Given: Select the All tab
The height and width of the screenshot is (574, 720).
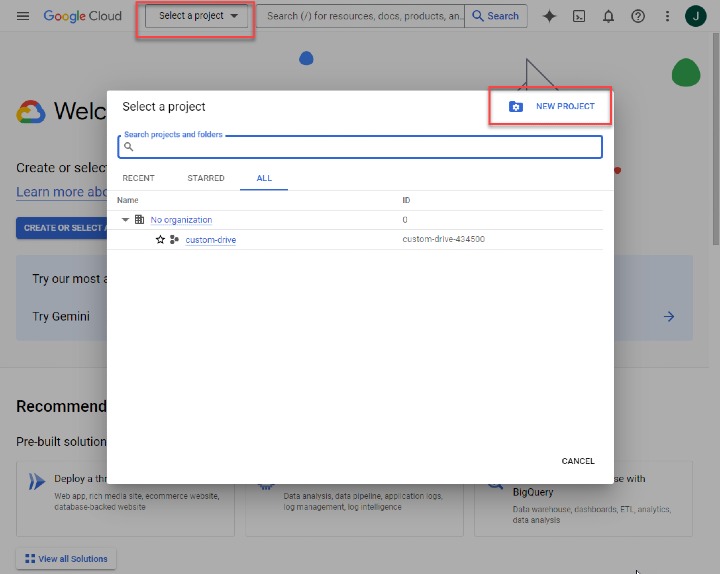Looking at the screenshot, I should pos(264,178).
